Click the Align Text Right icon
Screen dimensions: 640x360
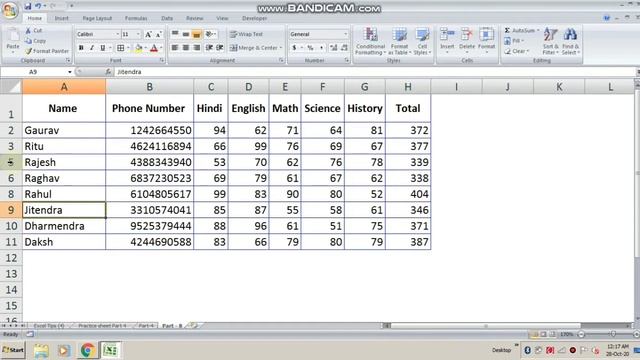point(196,48)
